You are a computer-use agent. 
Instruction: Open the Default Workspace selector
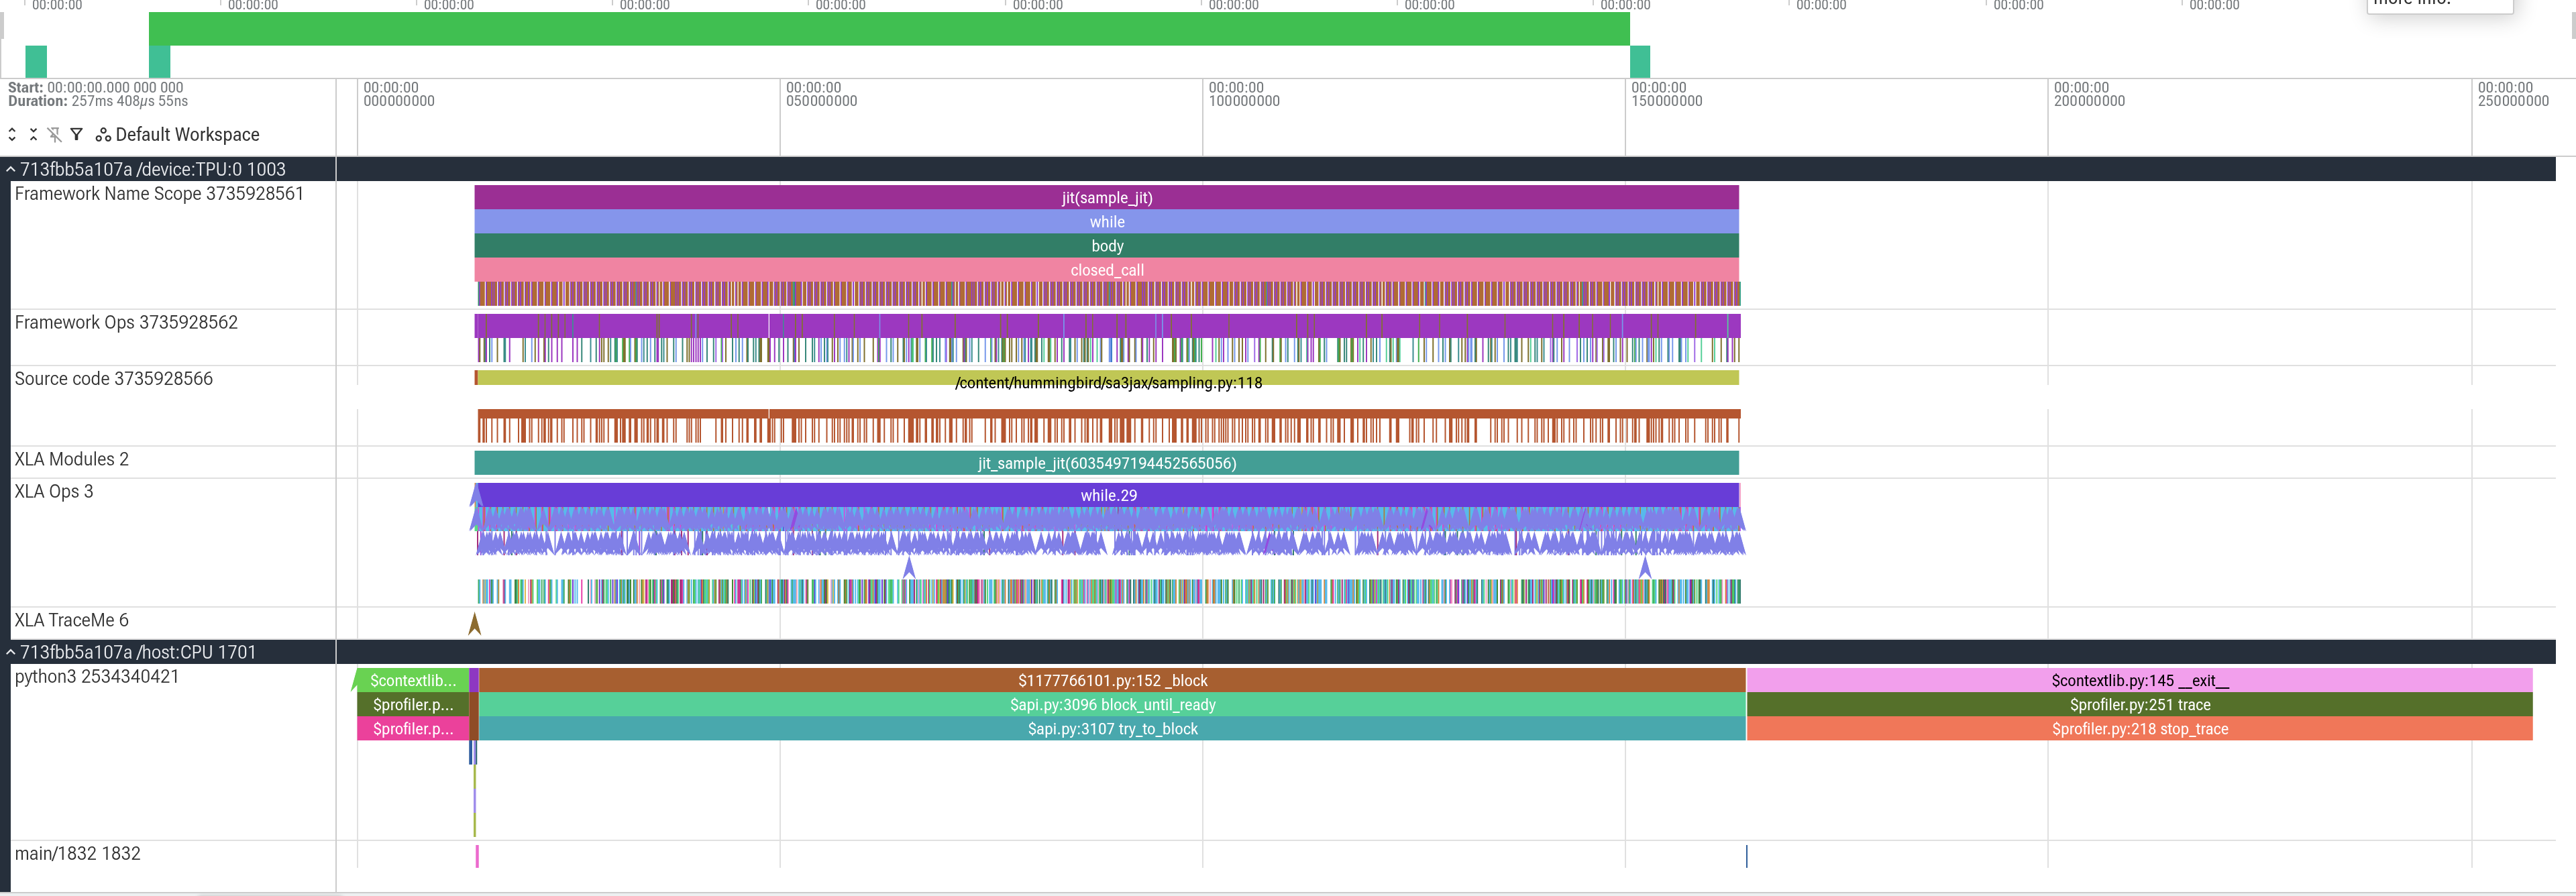pyautogui.click(x=177, y=134)
